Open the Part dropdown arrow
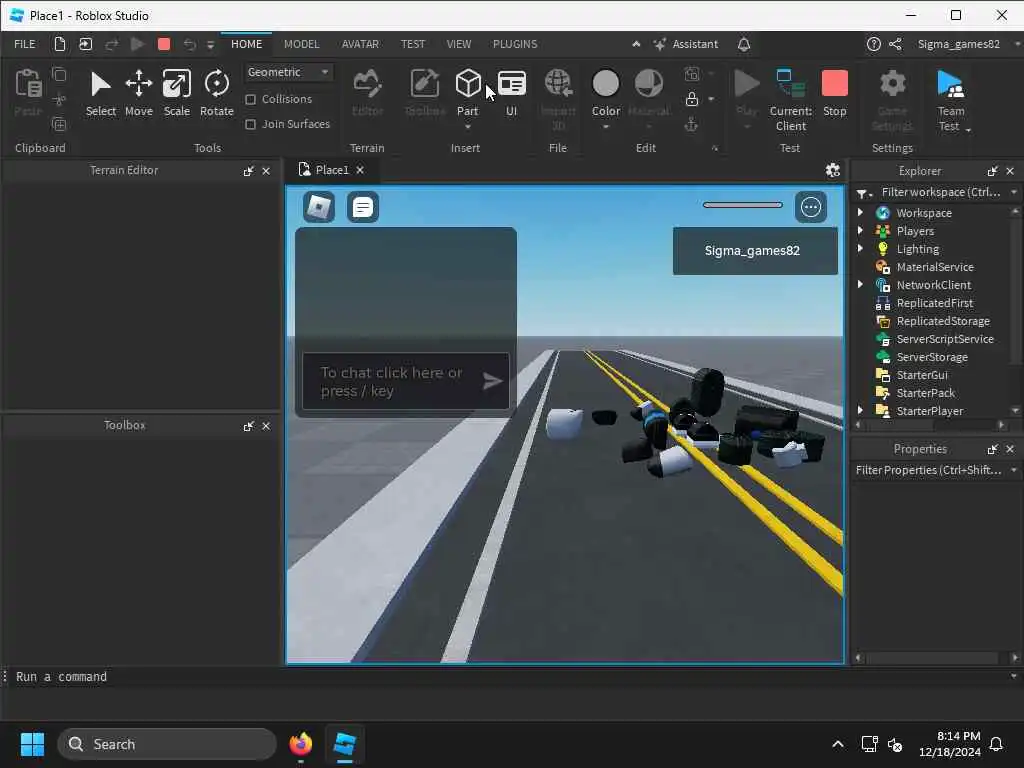Viewport: 1024px width, 768px height. tap(468, 127)
